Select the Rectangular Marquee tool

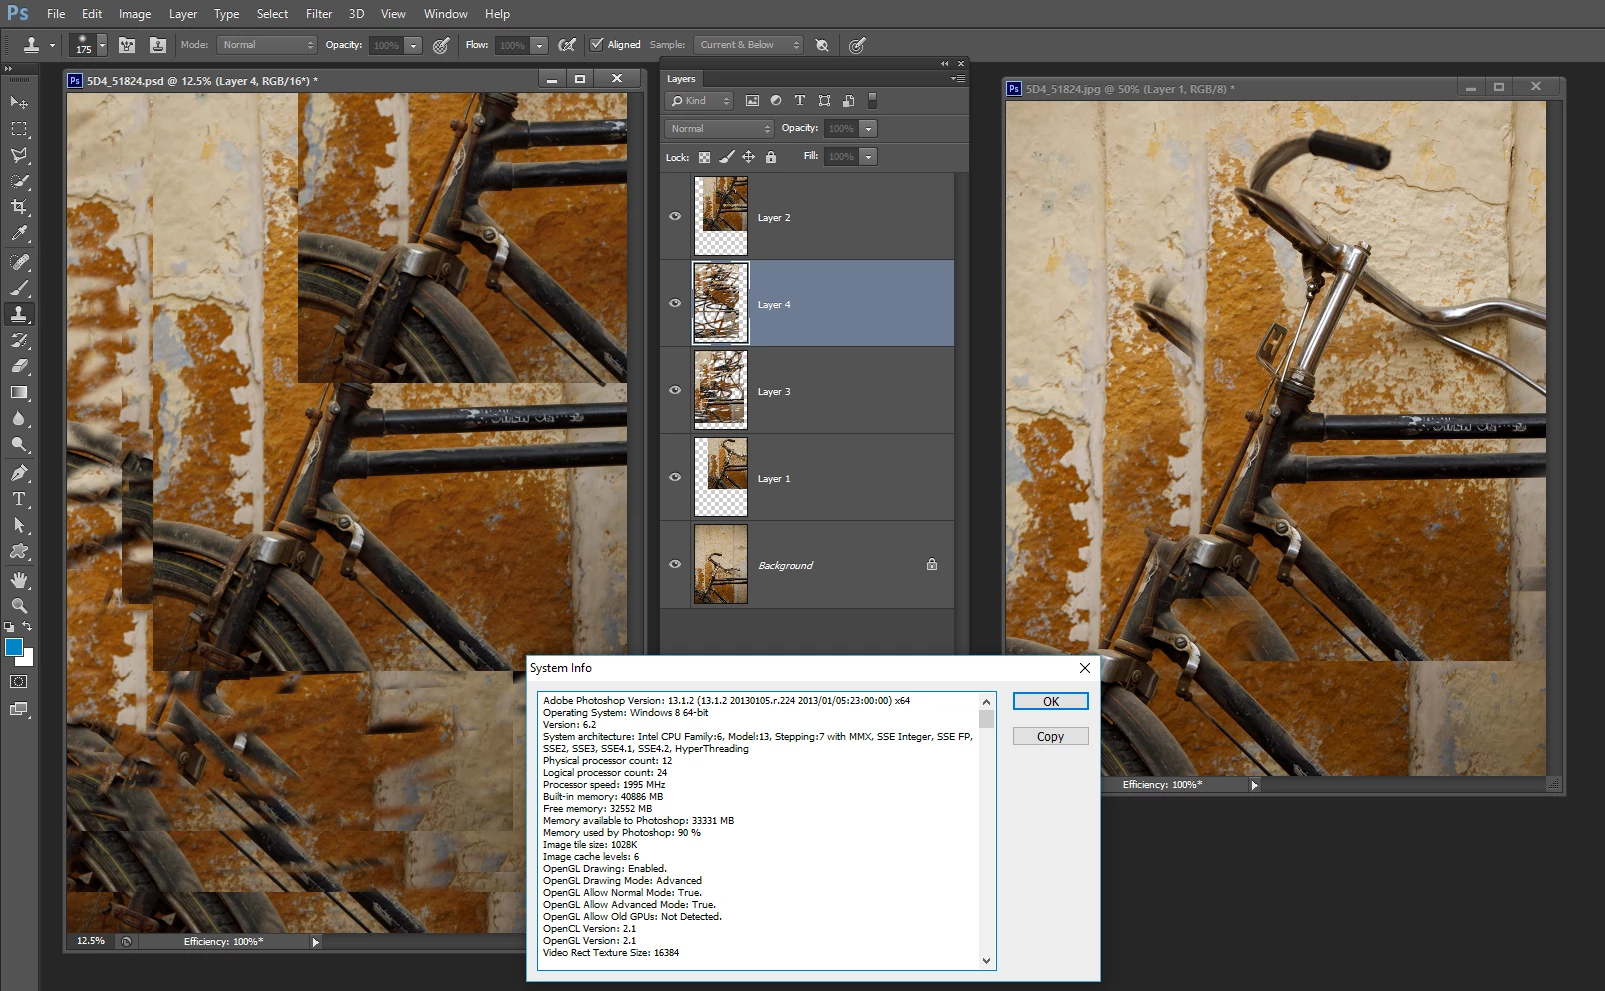tap(19, 129)
